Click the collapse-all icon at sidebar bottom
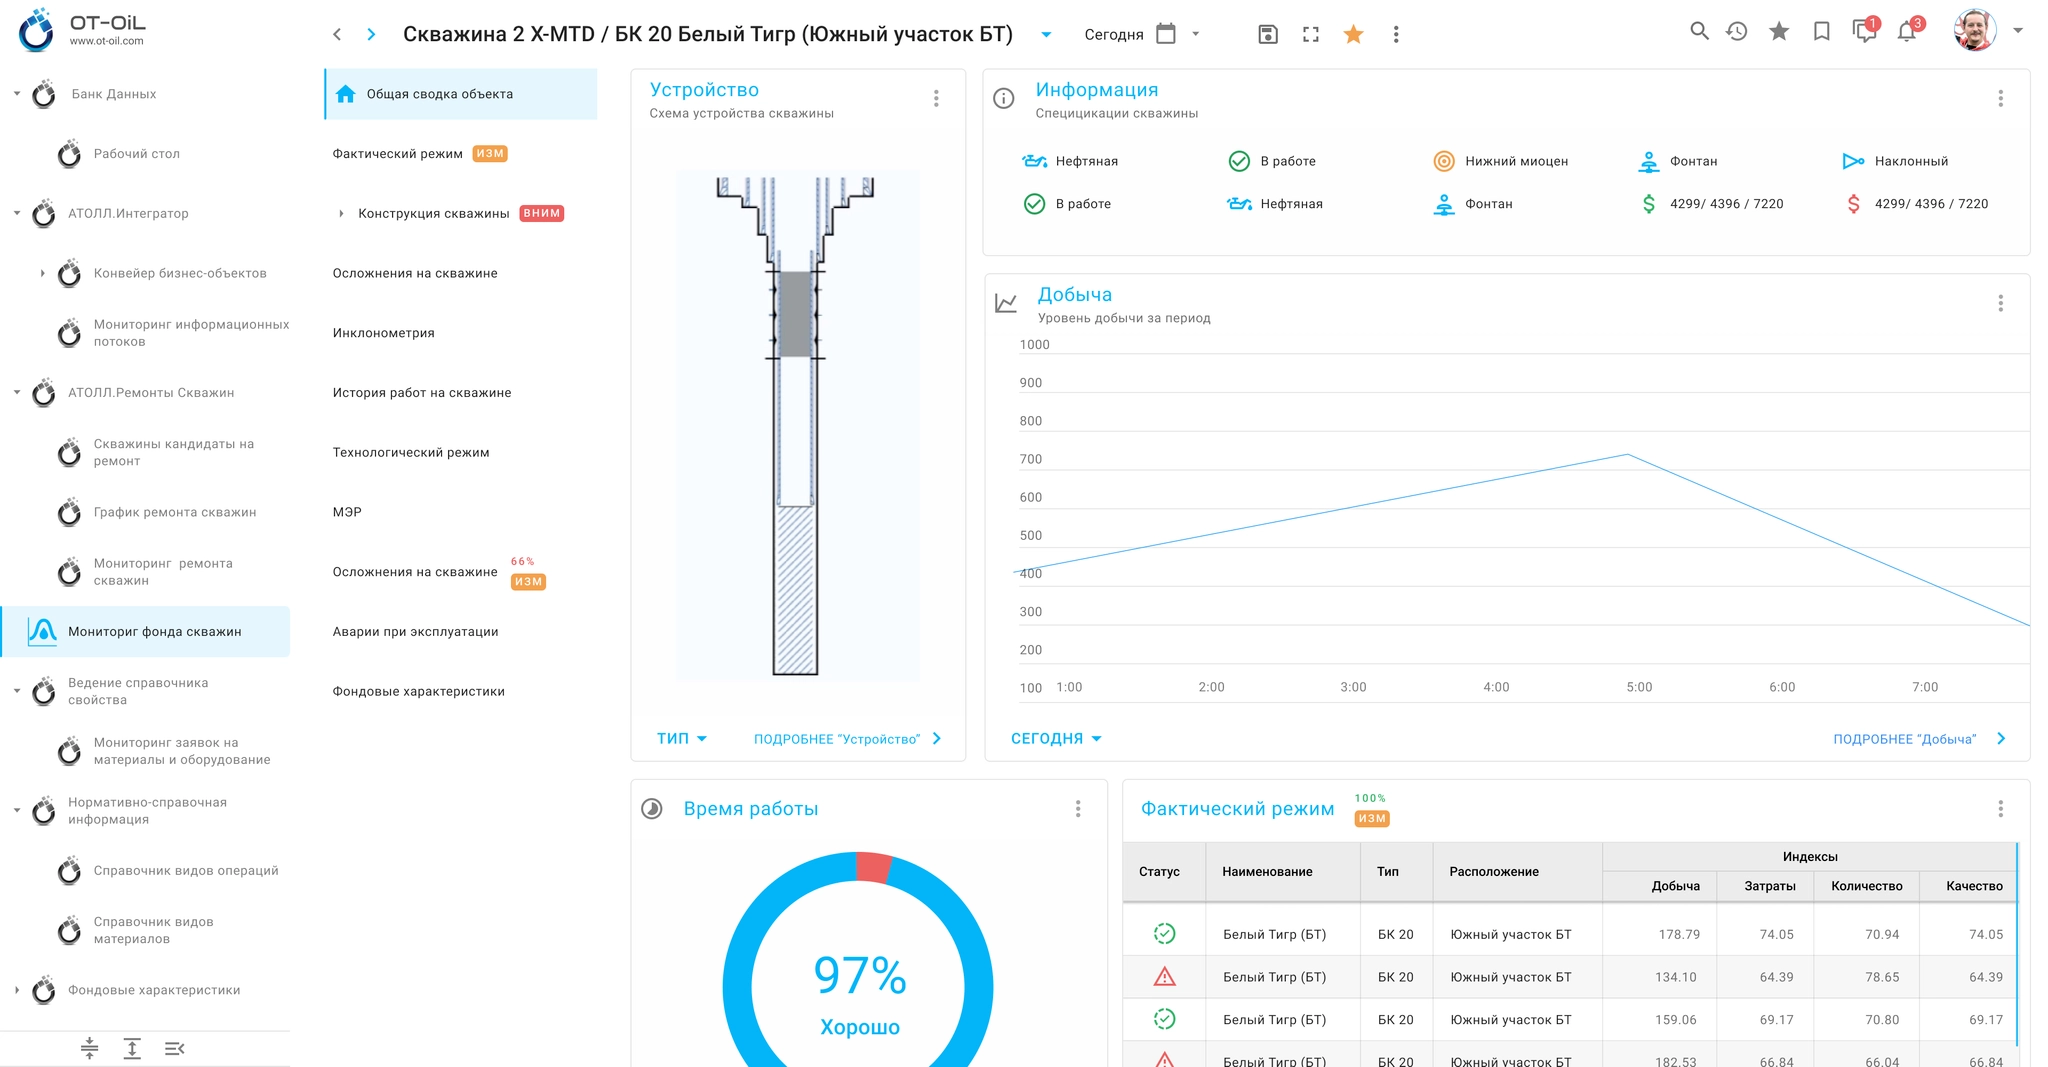Screen dimensions: 2048x1067 coord(89,1047)
